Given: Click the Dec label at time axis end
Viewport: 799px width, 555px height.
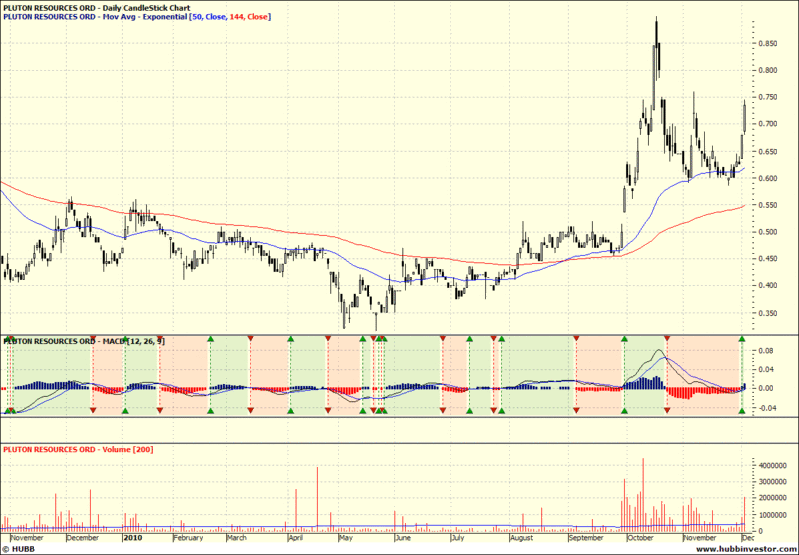Looking at the screenshot, I should pyautogui.click(x=748, y=538).
